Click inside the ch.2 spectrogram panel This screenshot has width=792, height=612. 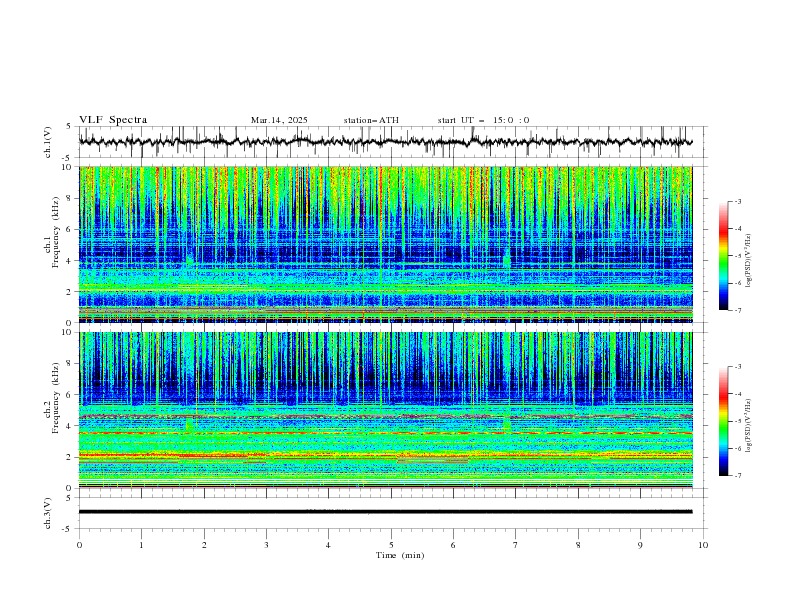386,410
